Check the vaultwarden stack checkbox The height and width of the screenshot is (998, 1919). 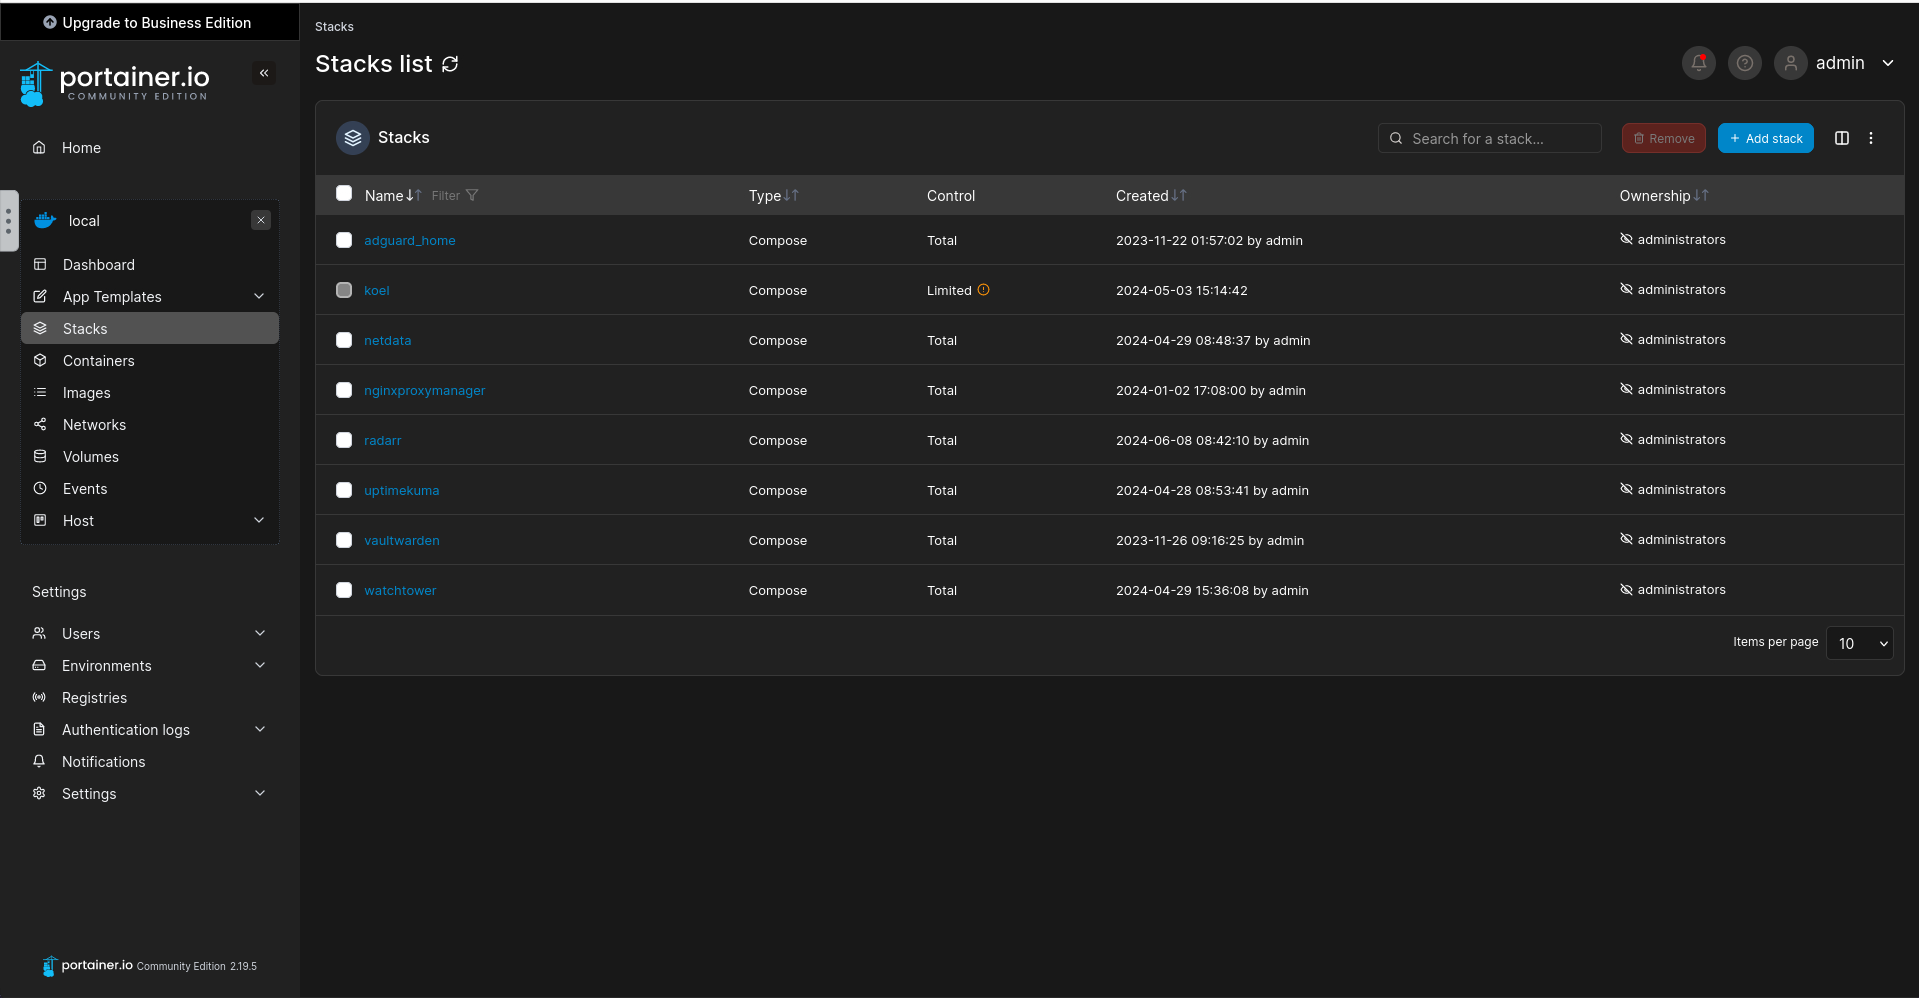tap(344, 540)
